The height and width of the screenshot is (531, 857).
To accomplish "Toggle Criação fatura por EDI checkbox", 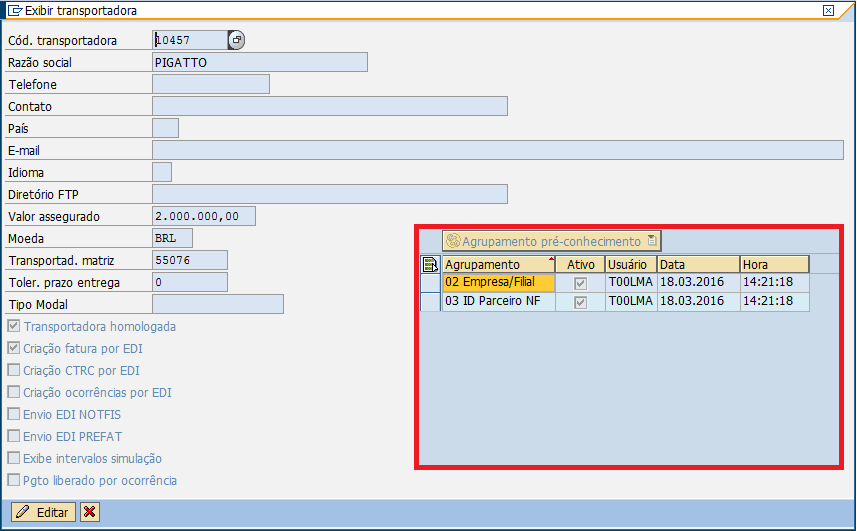I will coord(14,349).
